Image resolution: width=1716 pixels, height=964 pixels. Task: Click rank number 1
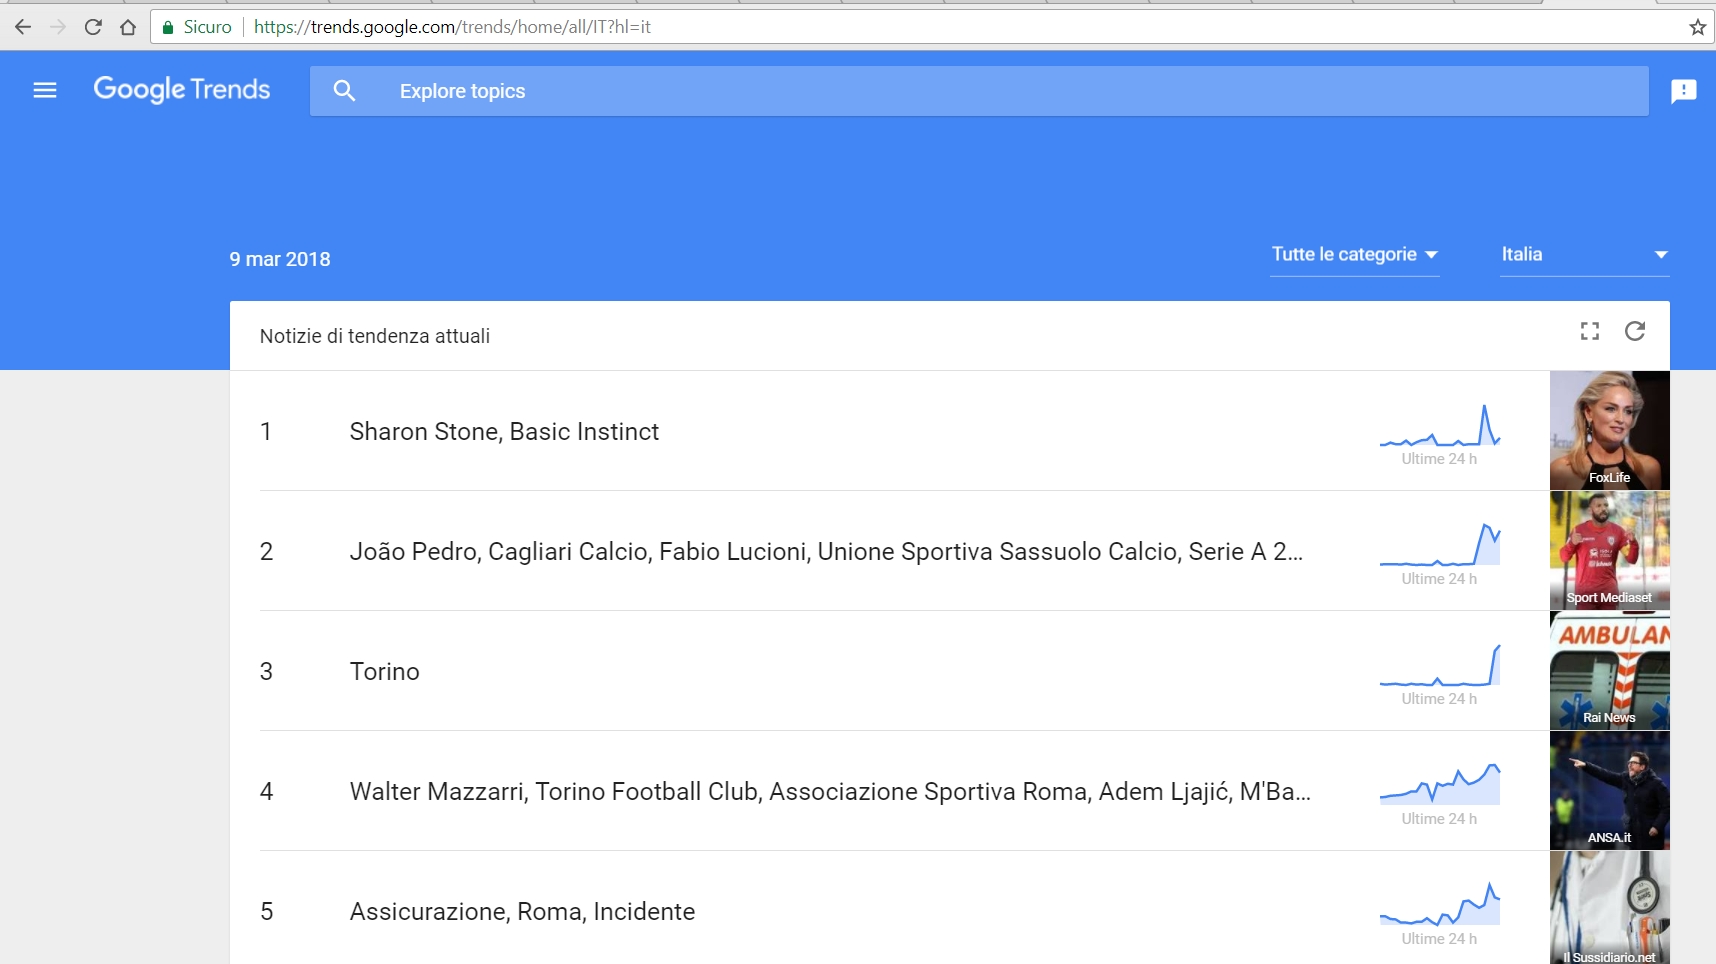pos(266,431)
